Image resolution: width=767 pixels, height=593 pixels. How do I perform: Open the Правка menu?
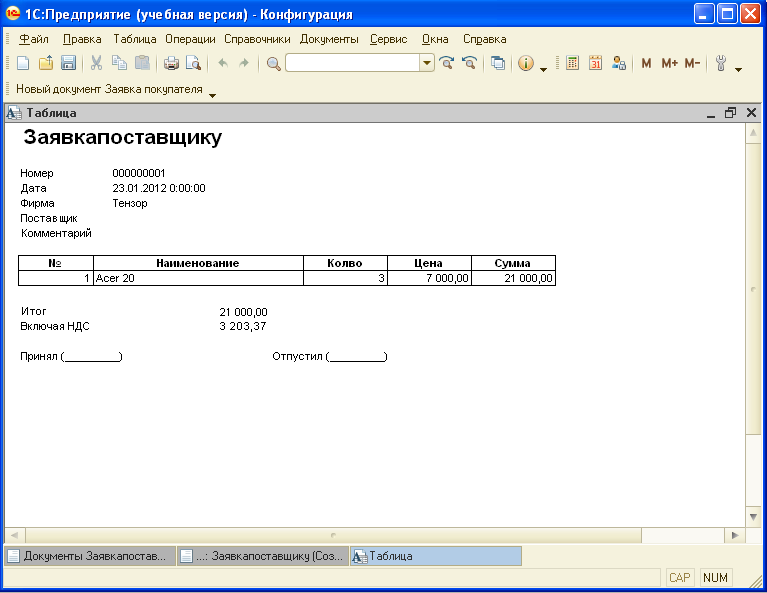(x=82, y=39)
